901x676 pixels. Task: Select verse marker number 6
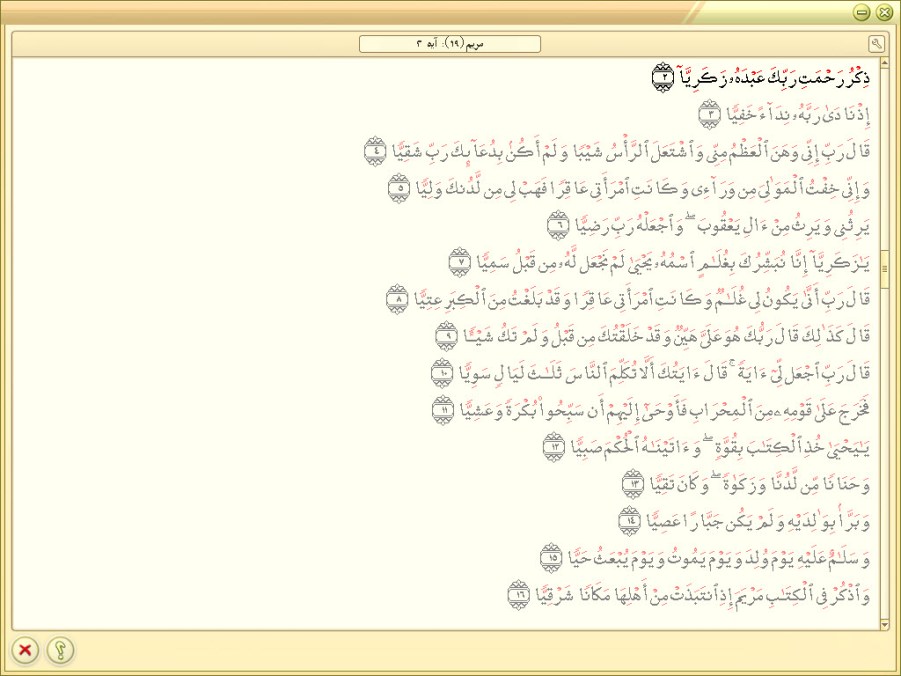(x=558, y=225)
